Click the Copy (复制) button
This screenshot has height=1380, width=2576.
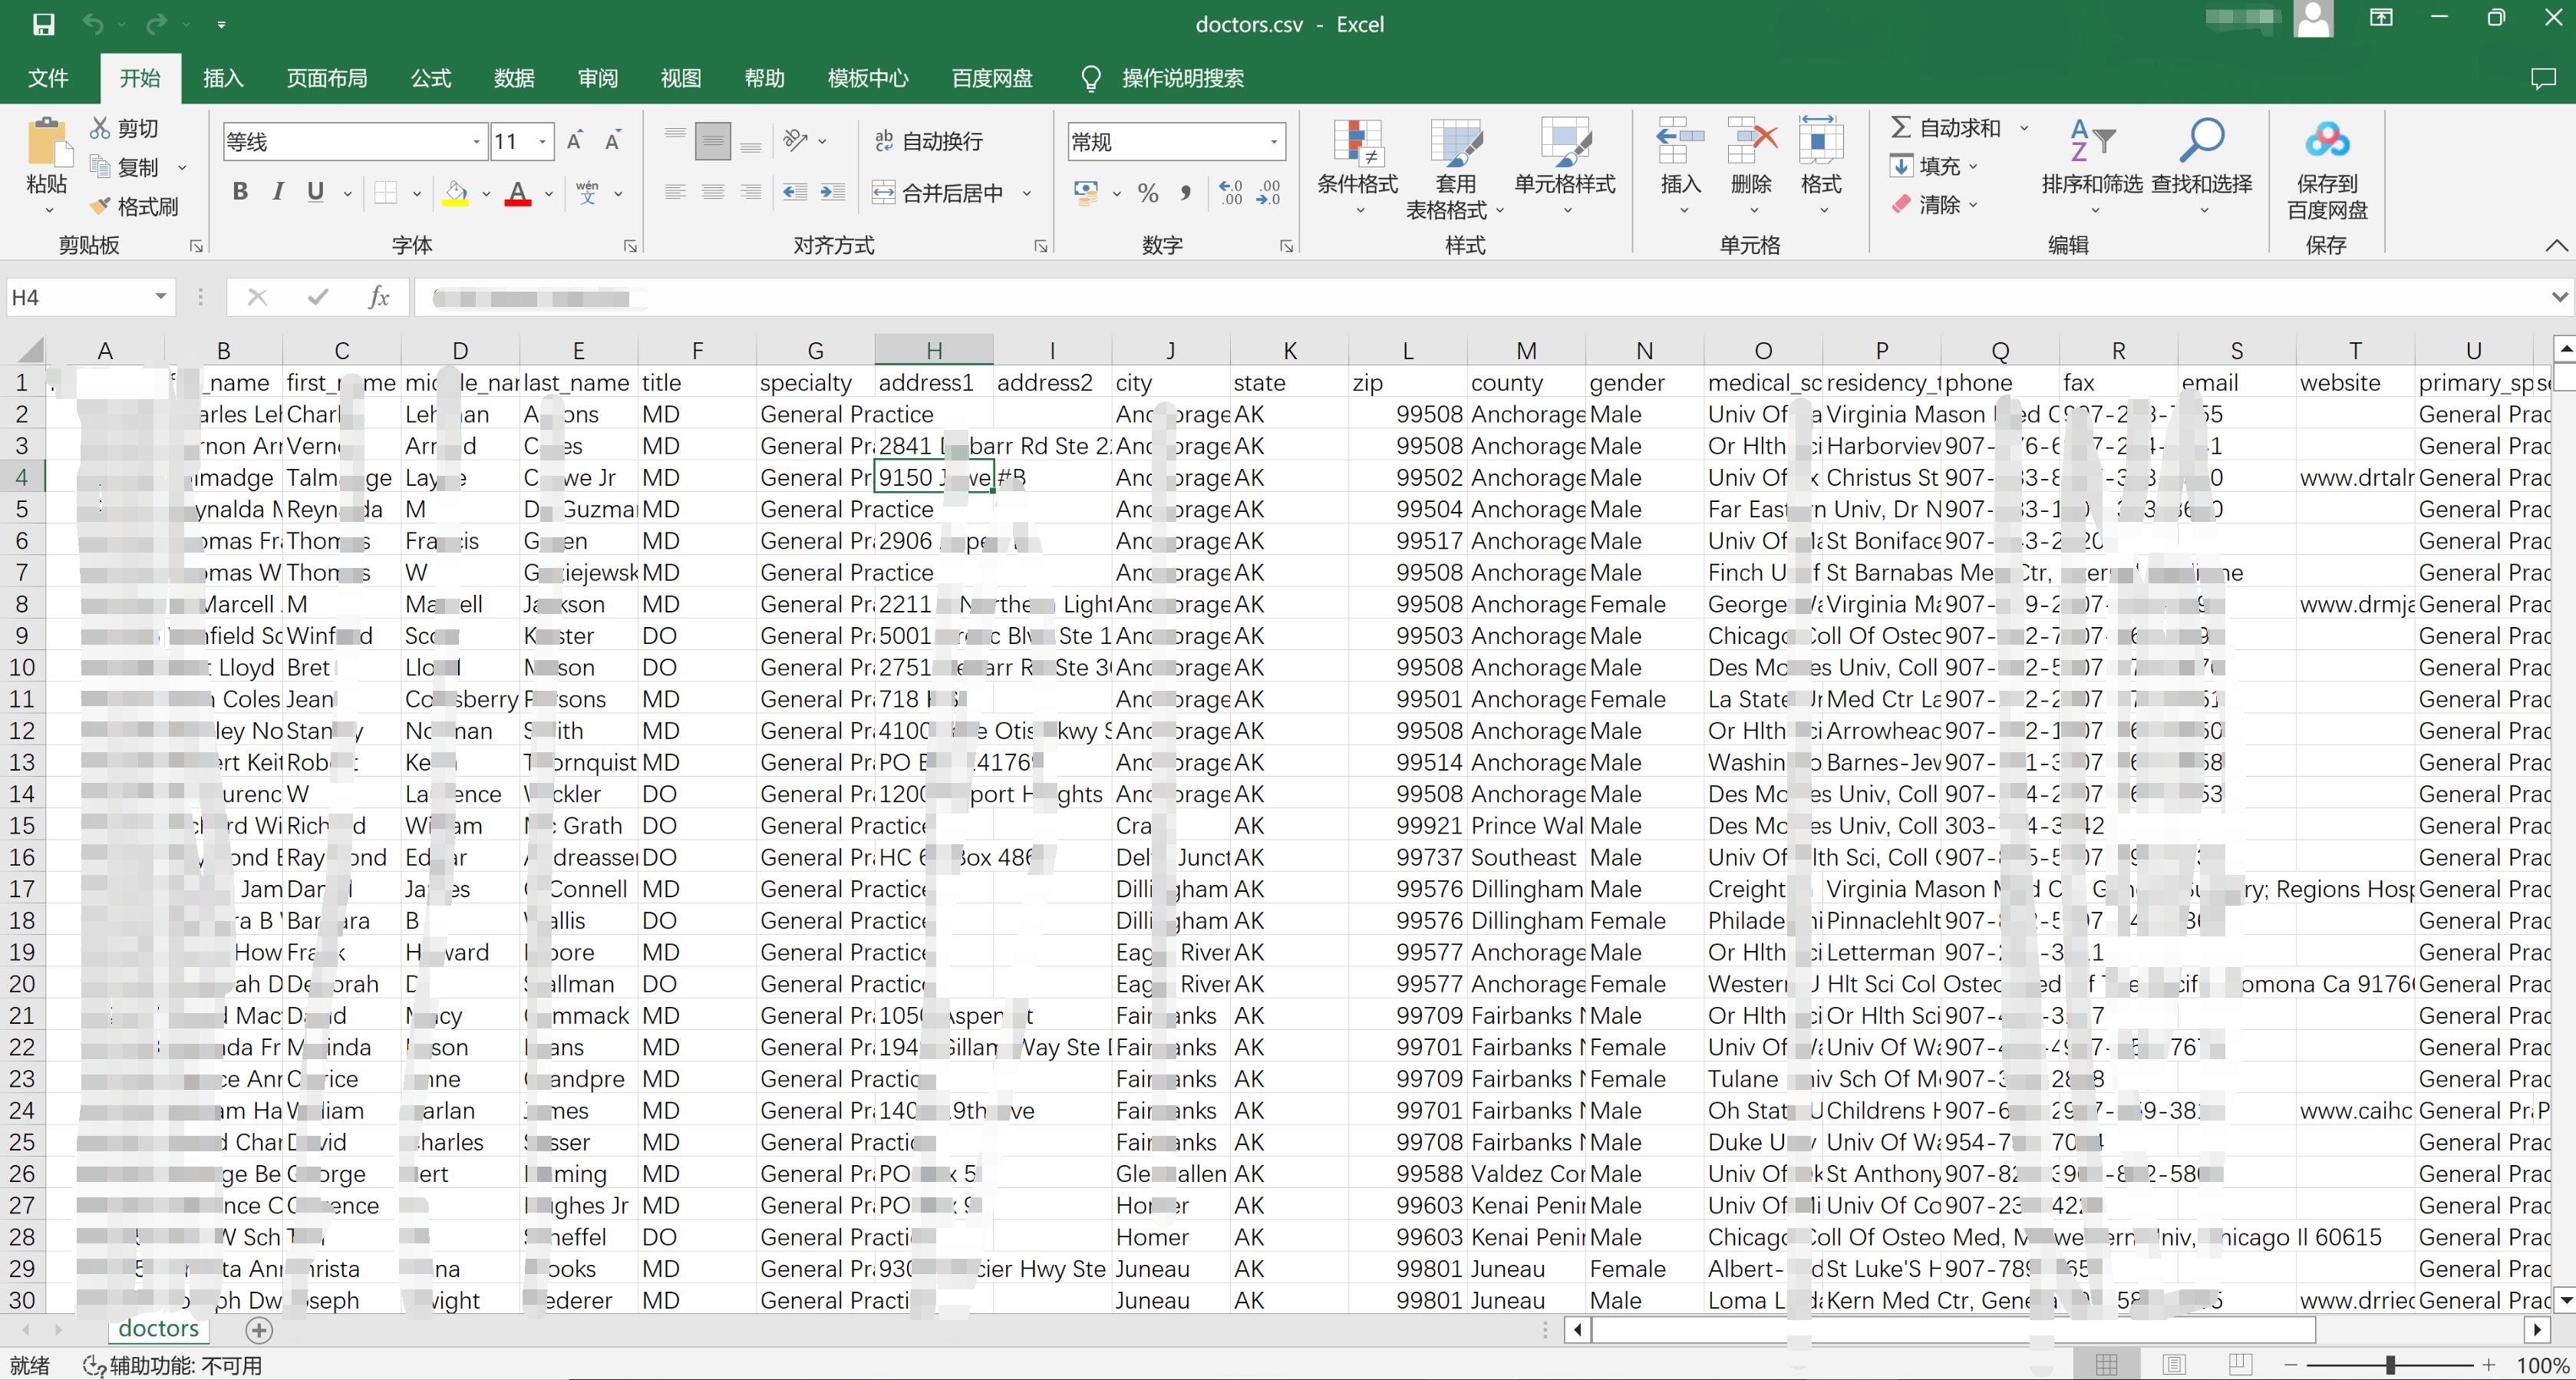tap(124, 167)
